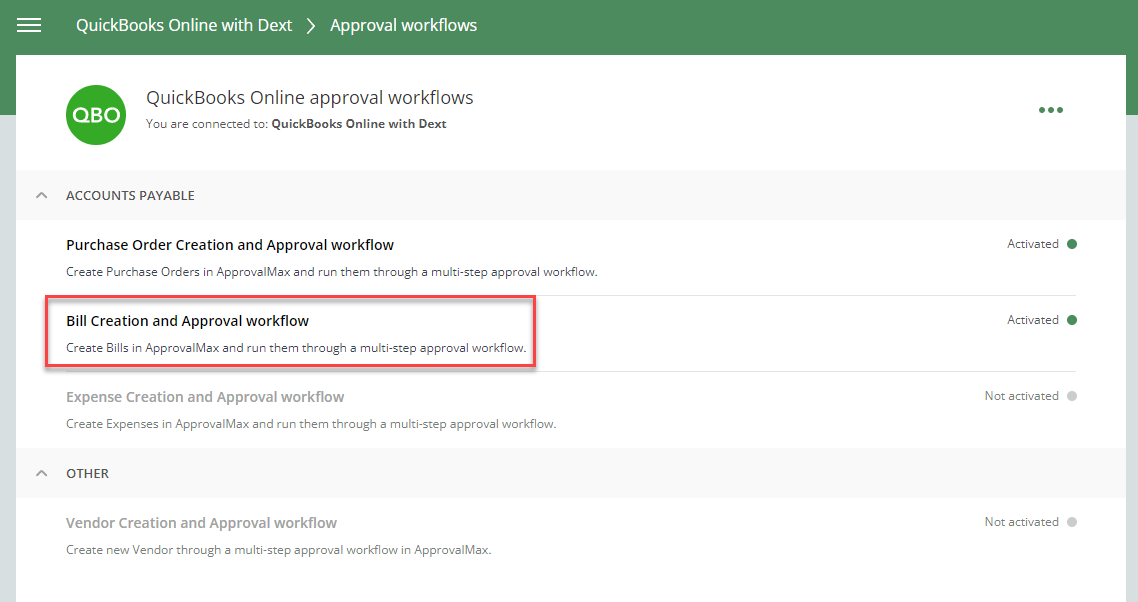
Task: Click the Approval workflows breadcrumb
Action: (x=404, y=25)
